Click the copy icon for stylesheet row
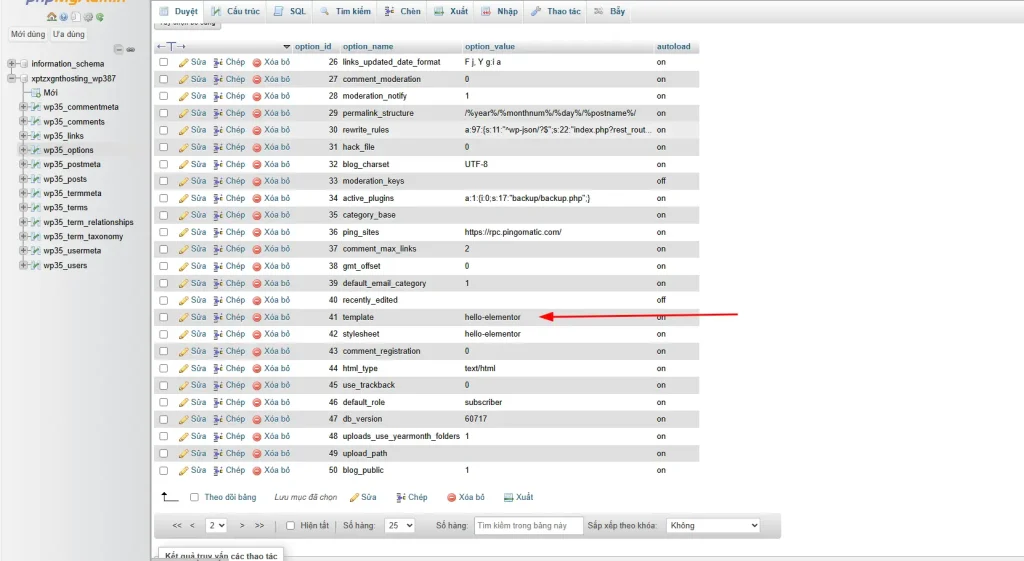 coord(218,334)
